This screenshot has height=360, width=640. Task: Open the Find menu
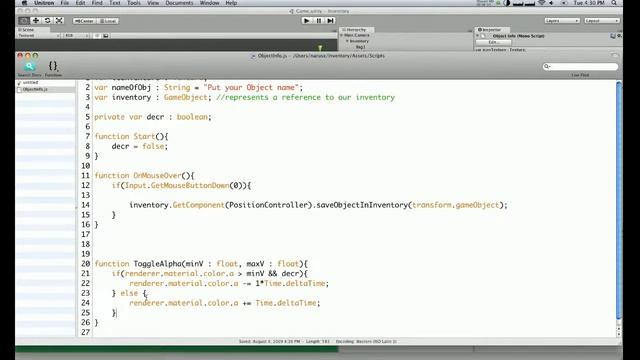point(97,3)
